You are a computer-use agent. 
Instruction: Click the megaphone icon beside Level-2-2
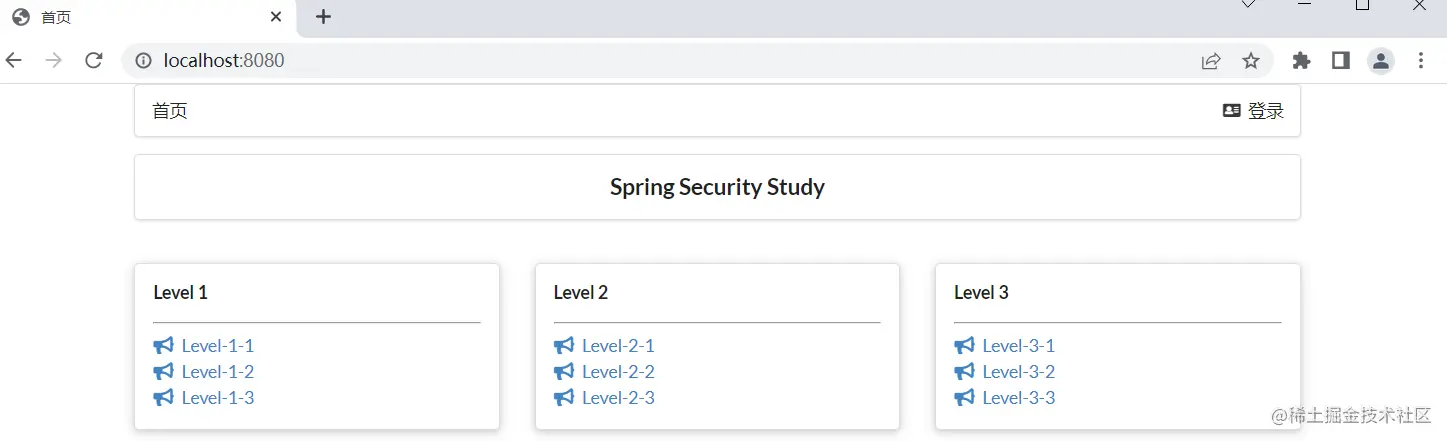564,372
